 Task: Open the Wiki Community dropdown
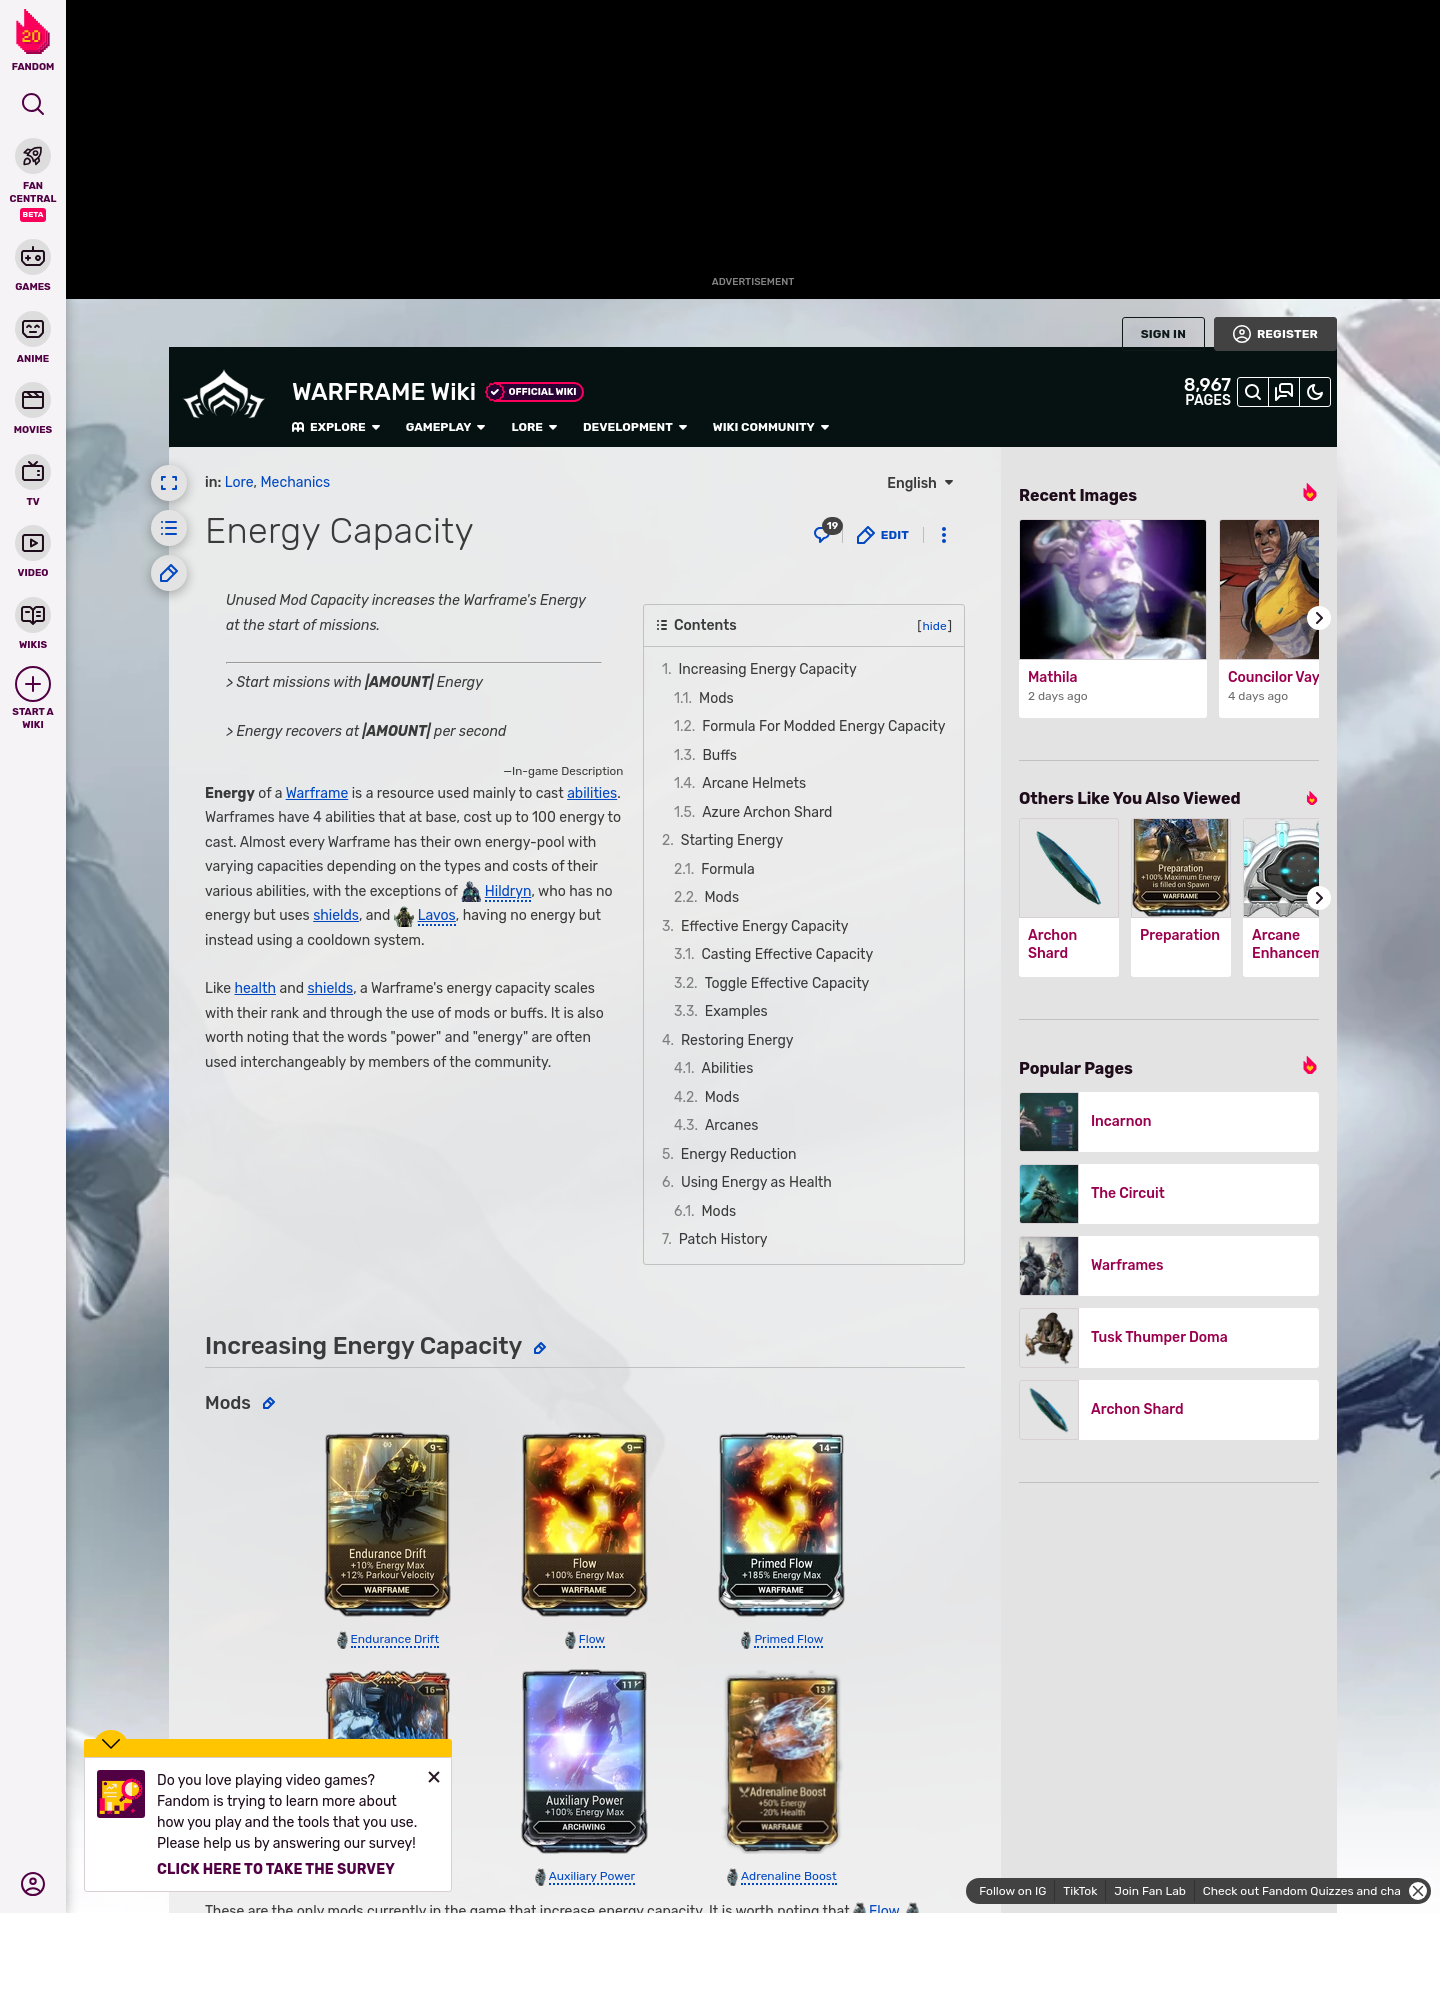tap(771, 427)
